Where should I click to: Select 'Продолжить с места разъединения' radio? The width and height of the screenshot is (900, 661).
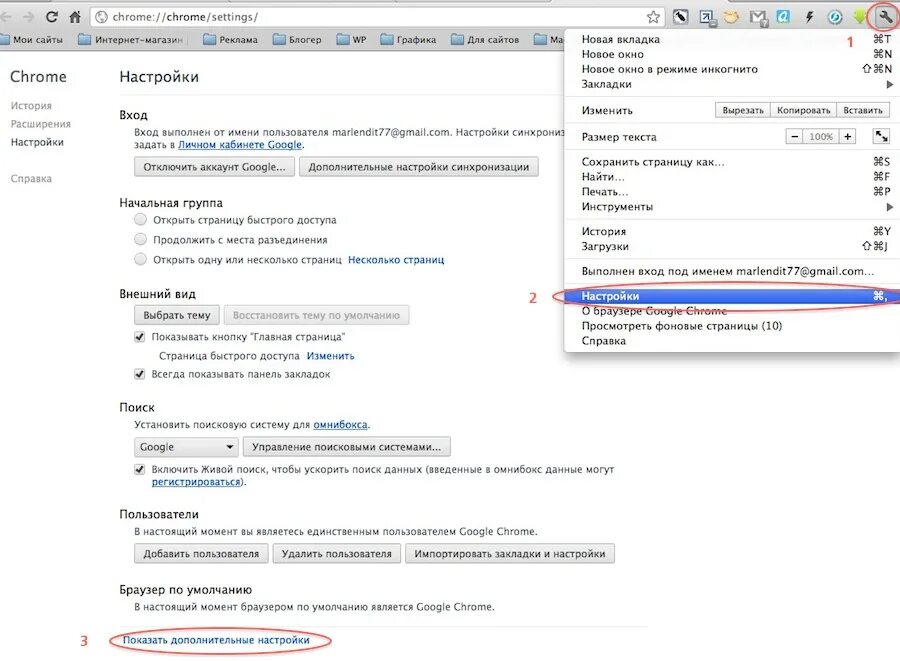point(140,239)
